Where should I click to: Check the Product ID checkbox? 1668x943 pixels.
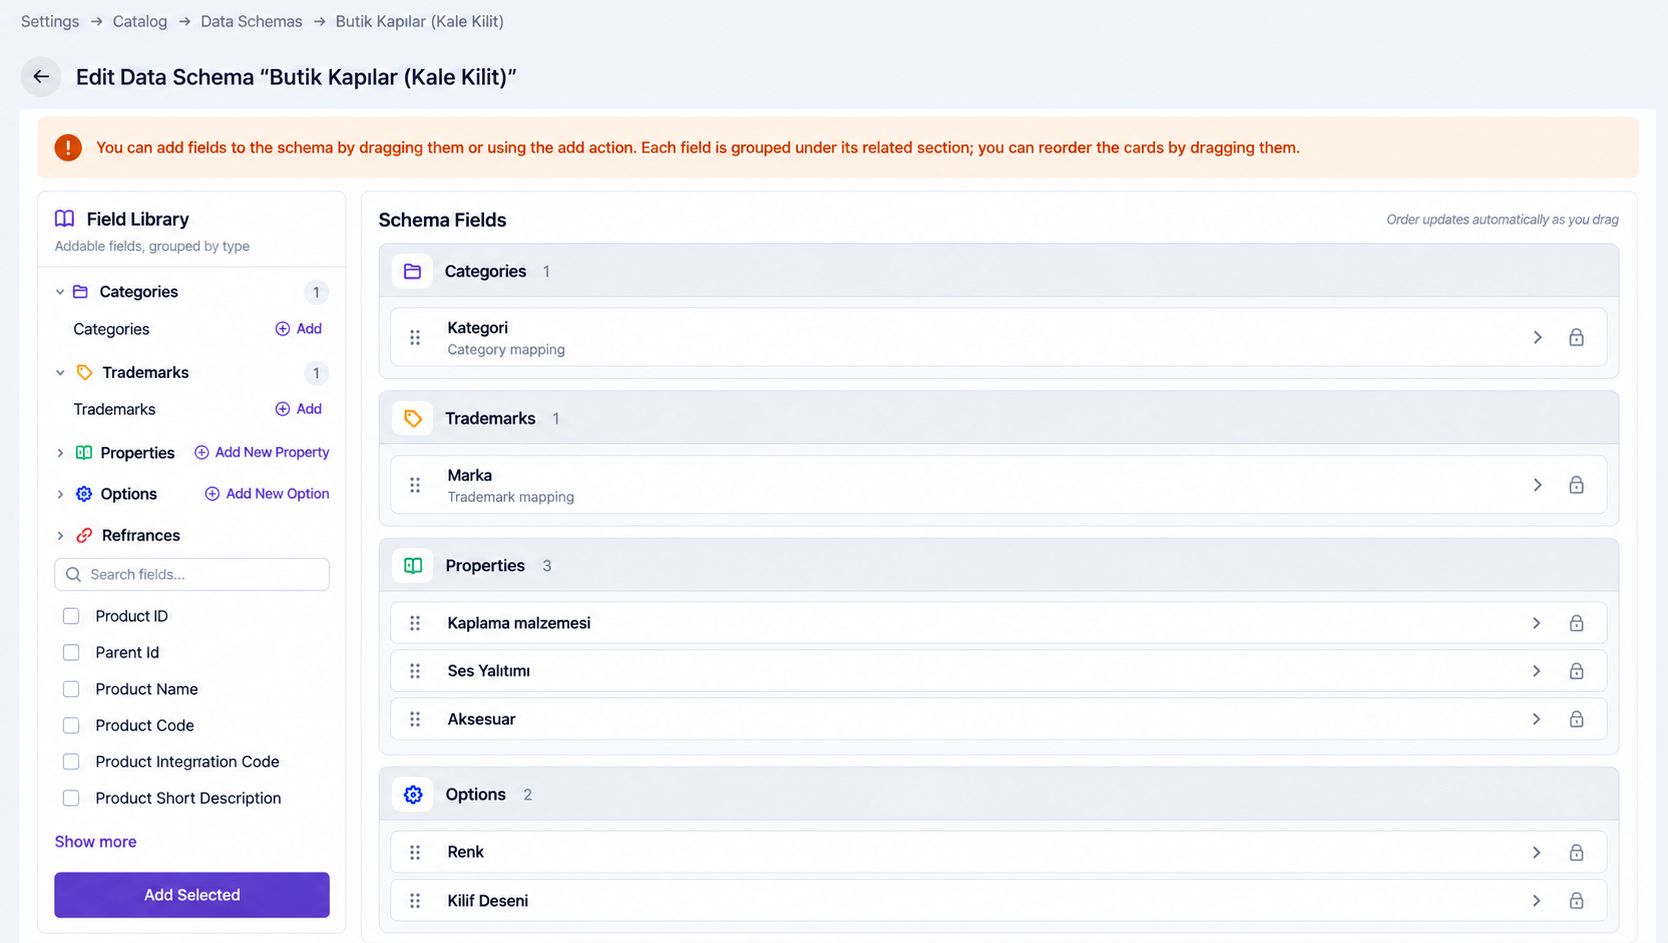click(x=71, y=616)
